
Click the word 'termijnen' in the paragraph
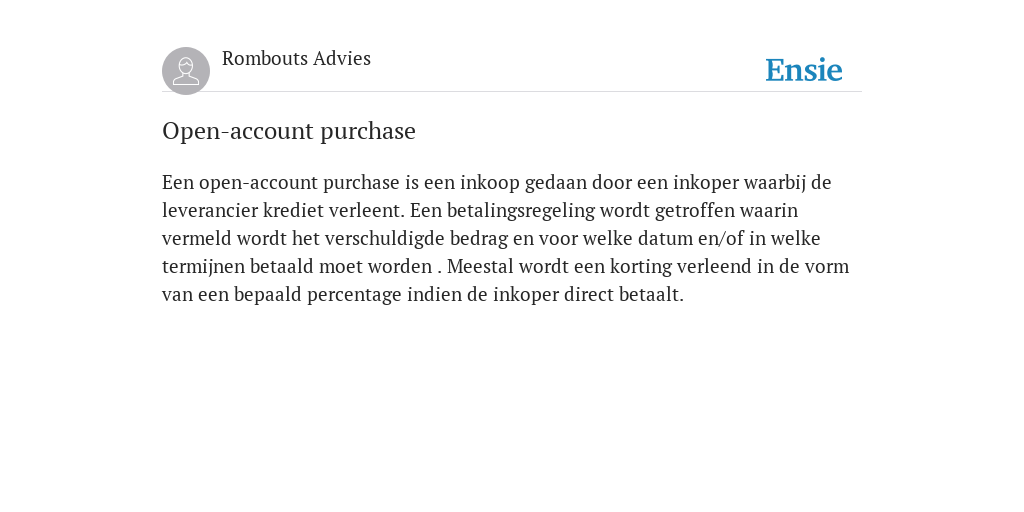point(204,267)
